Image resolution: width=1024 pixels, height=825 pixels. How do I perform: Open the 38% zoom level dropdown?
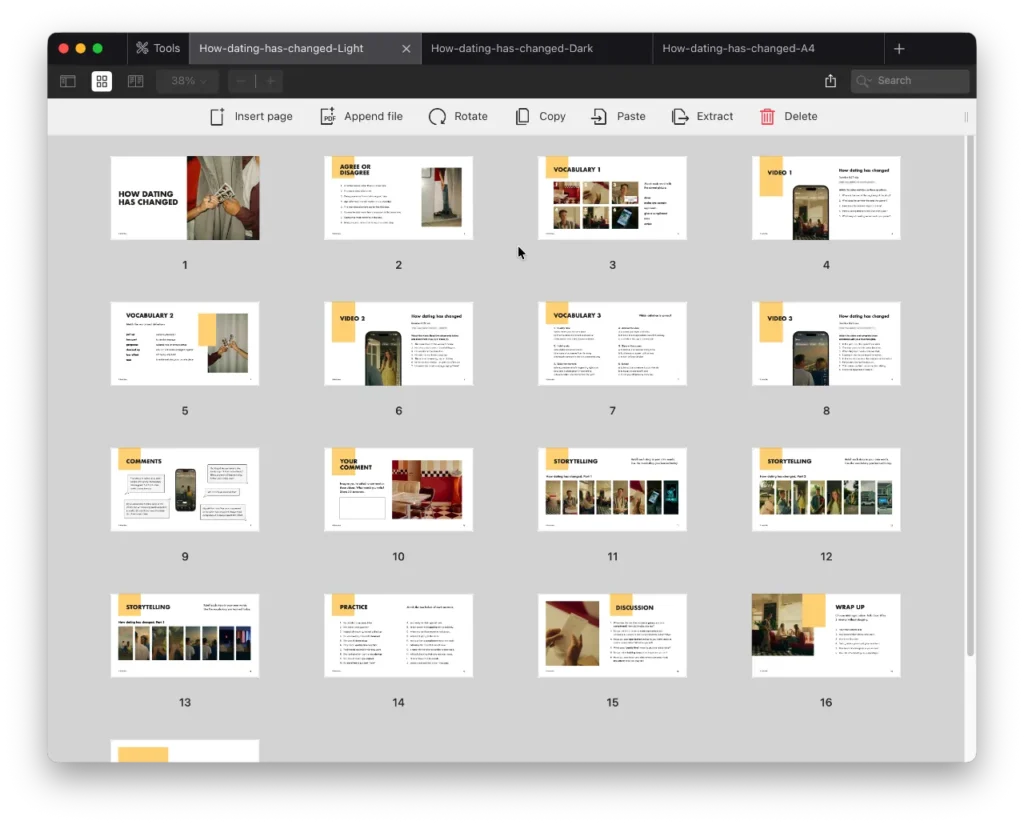(188, 81)
